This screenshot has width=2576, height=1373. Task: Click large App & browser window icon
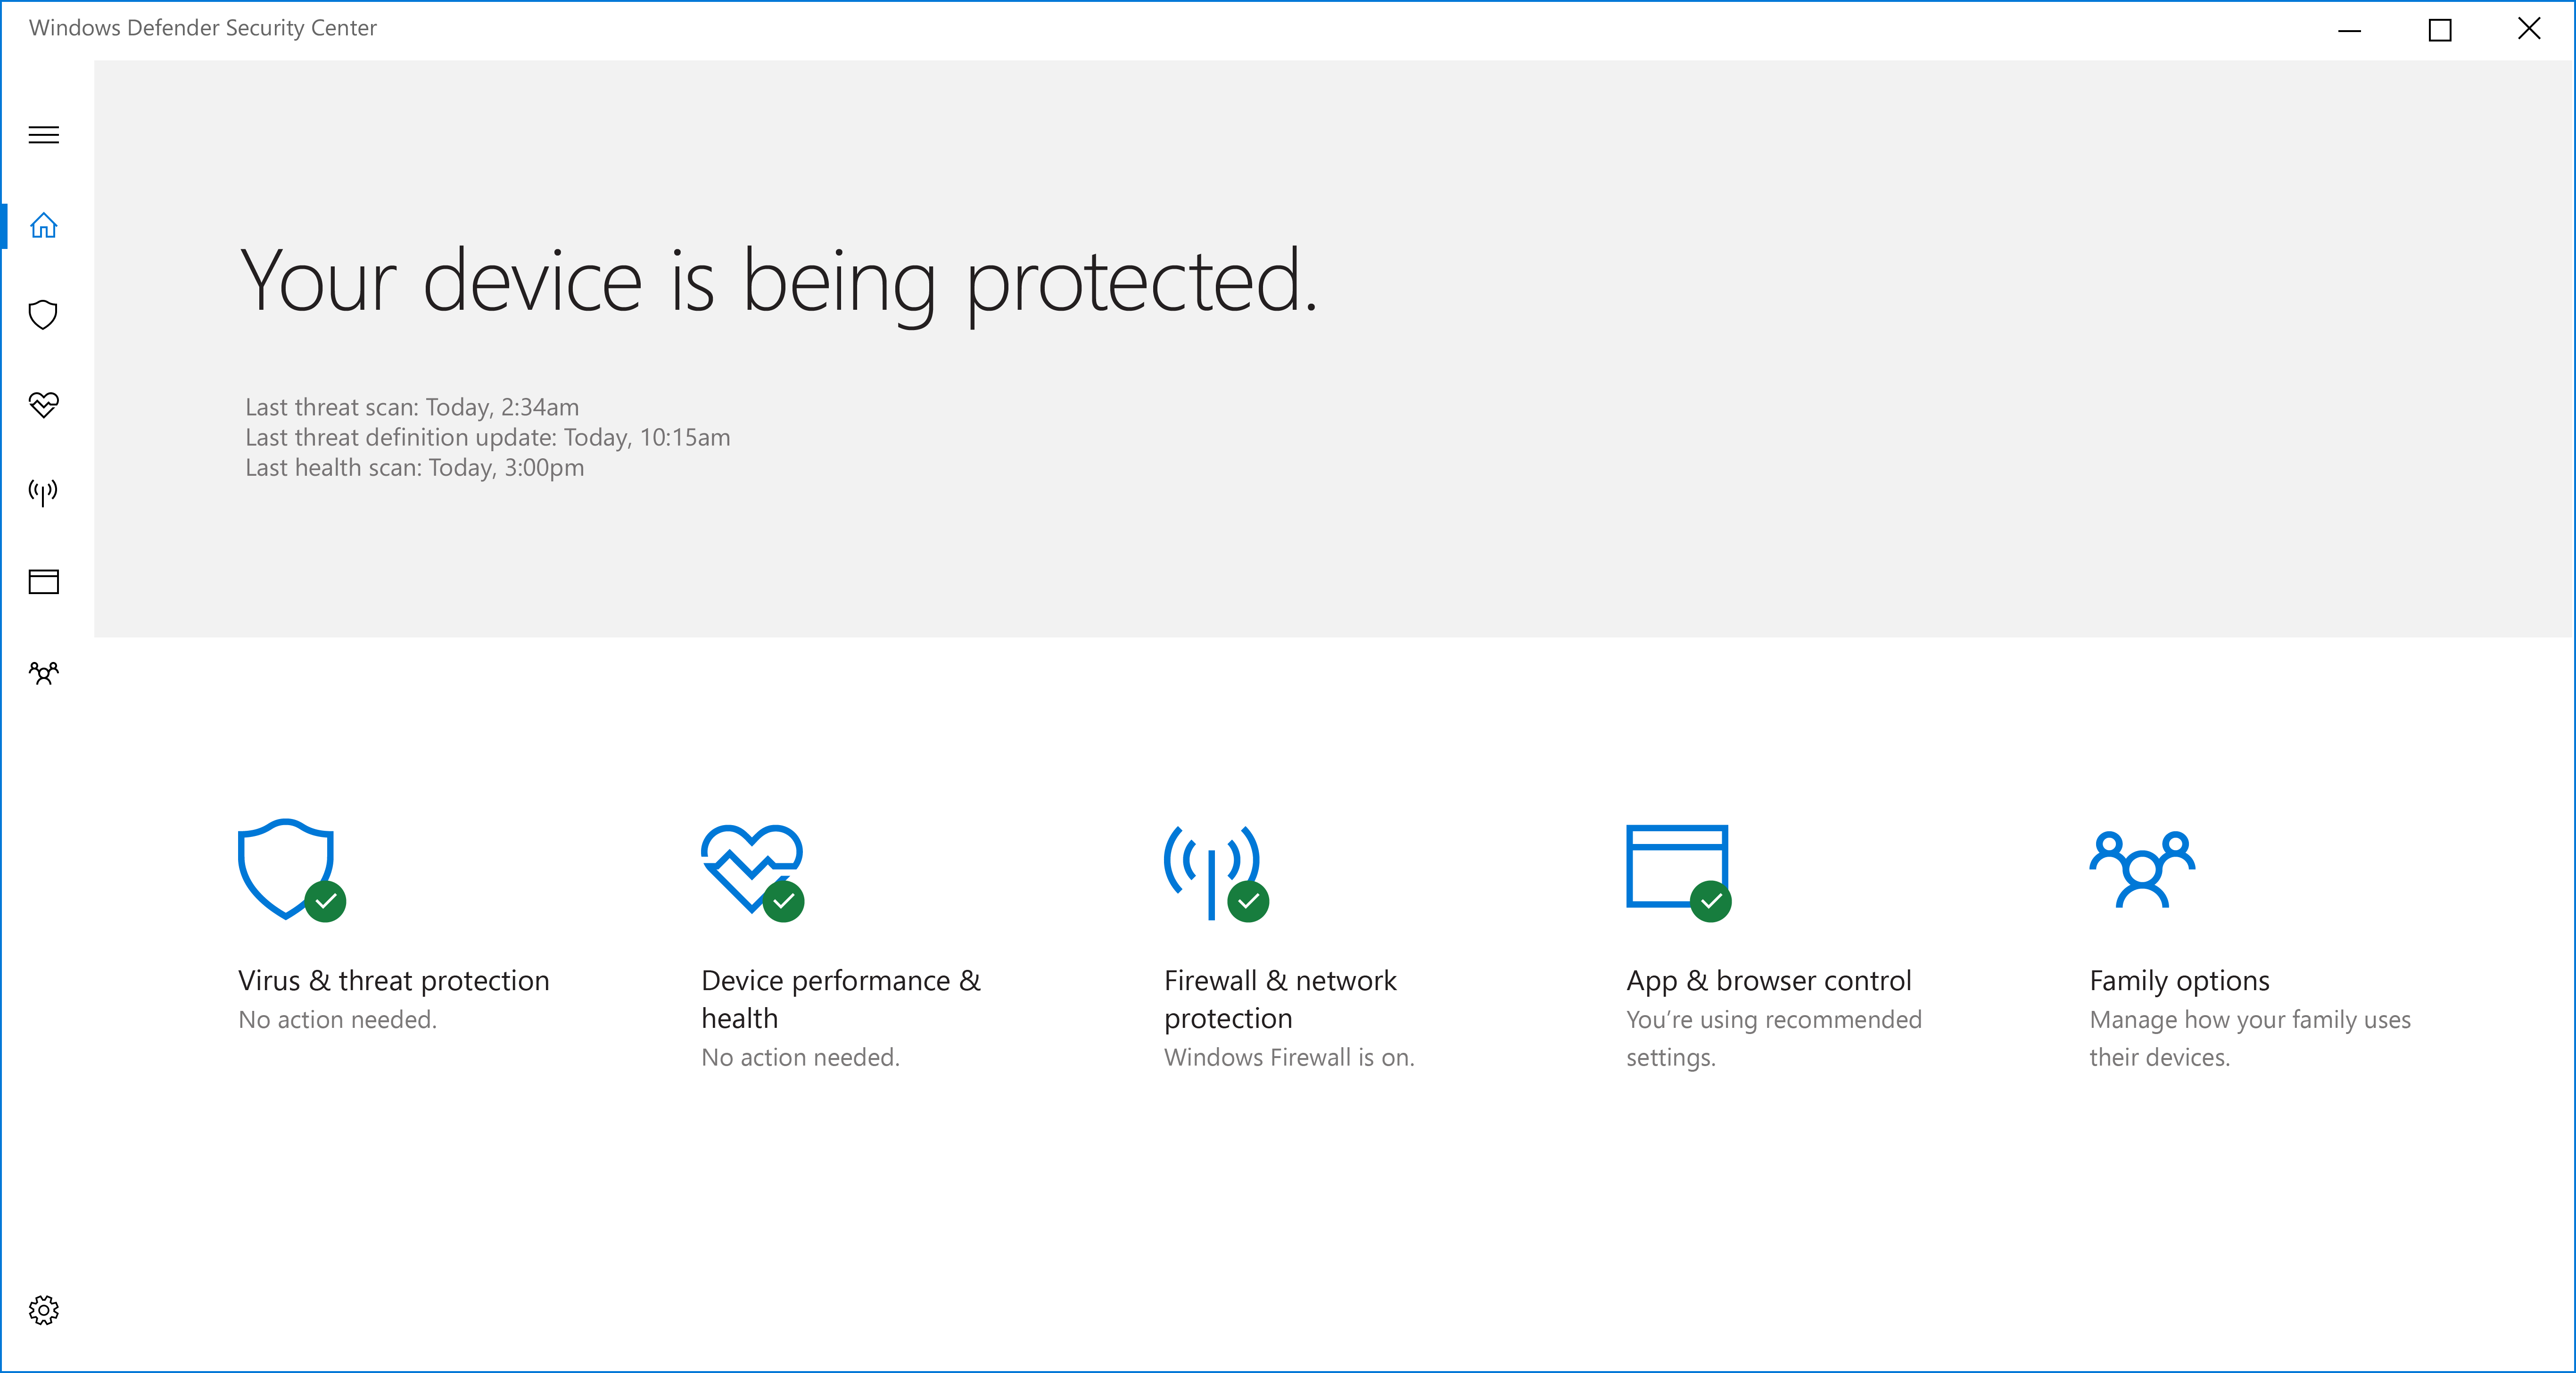click(1676, 866)
